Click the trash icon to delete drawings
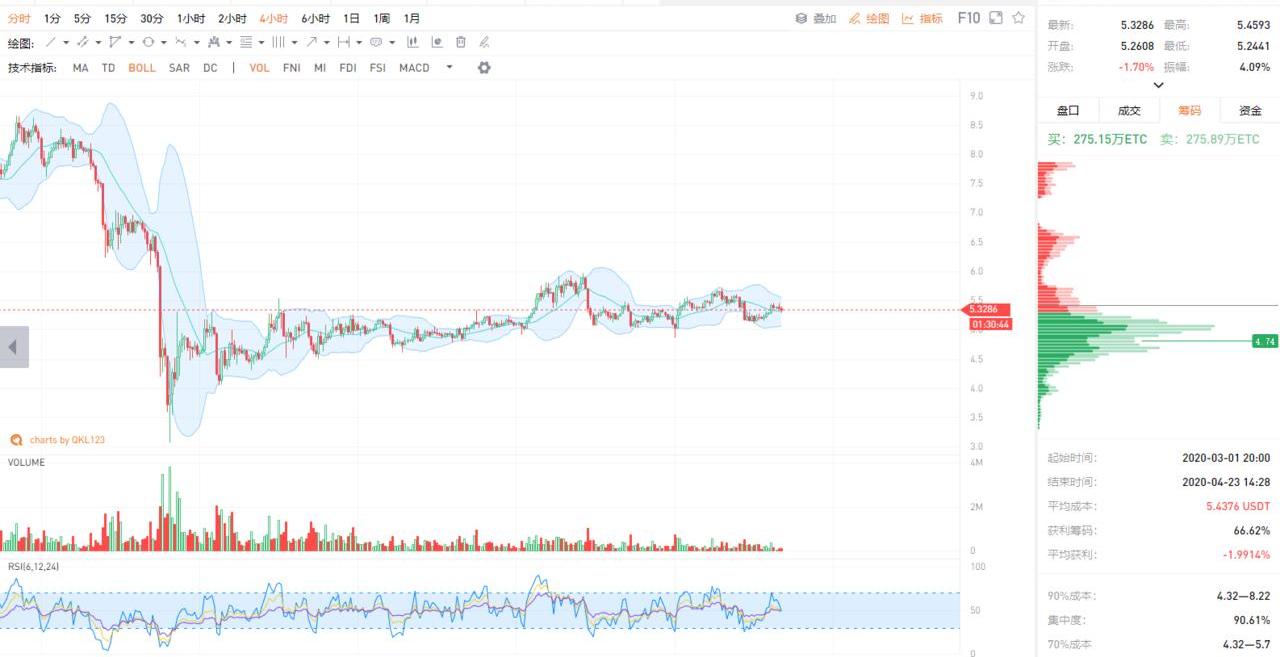The image size is (1280, 657). point(461,42)
